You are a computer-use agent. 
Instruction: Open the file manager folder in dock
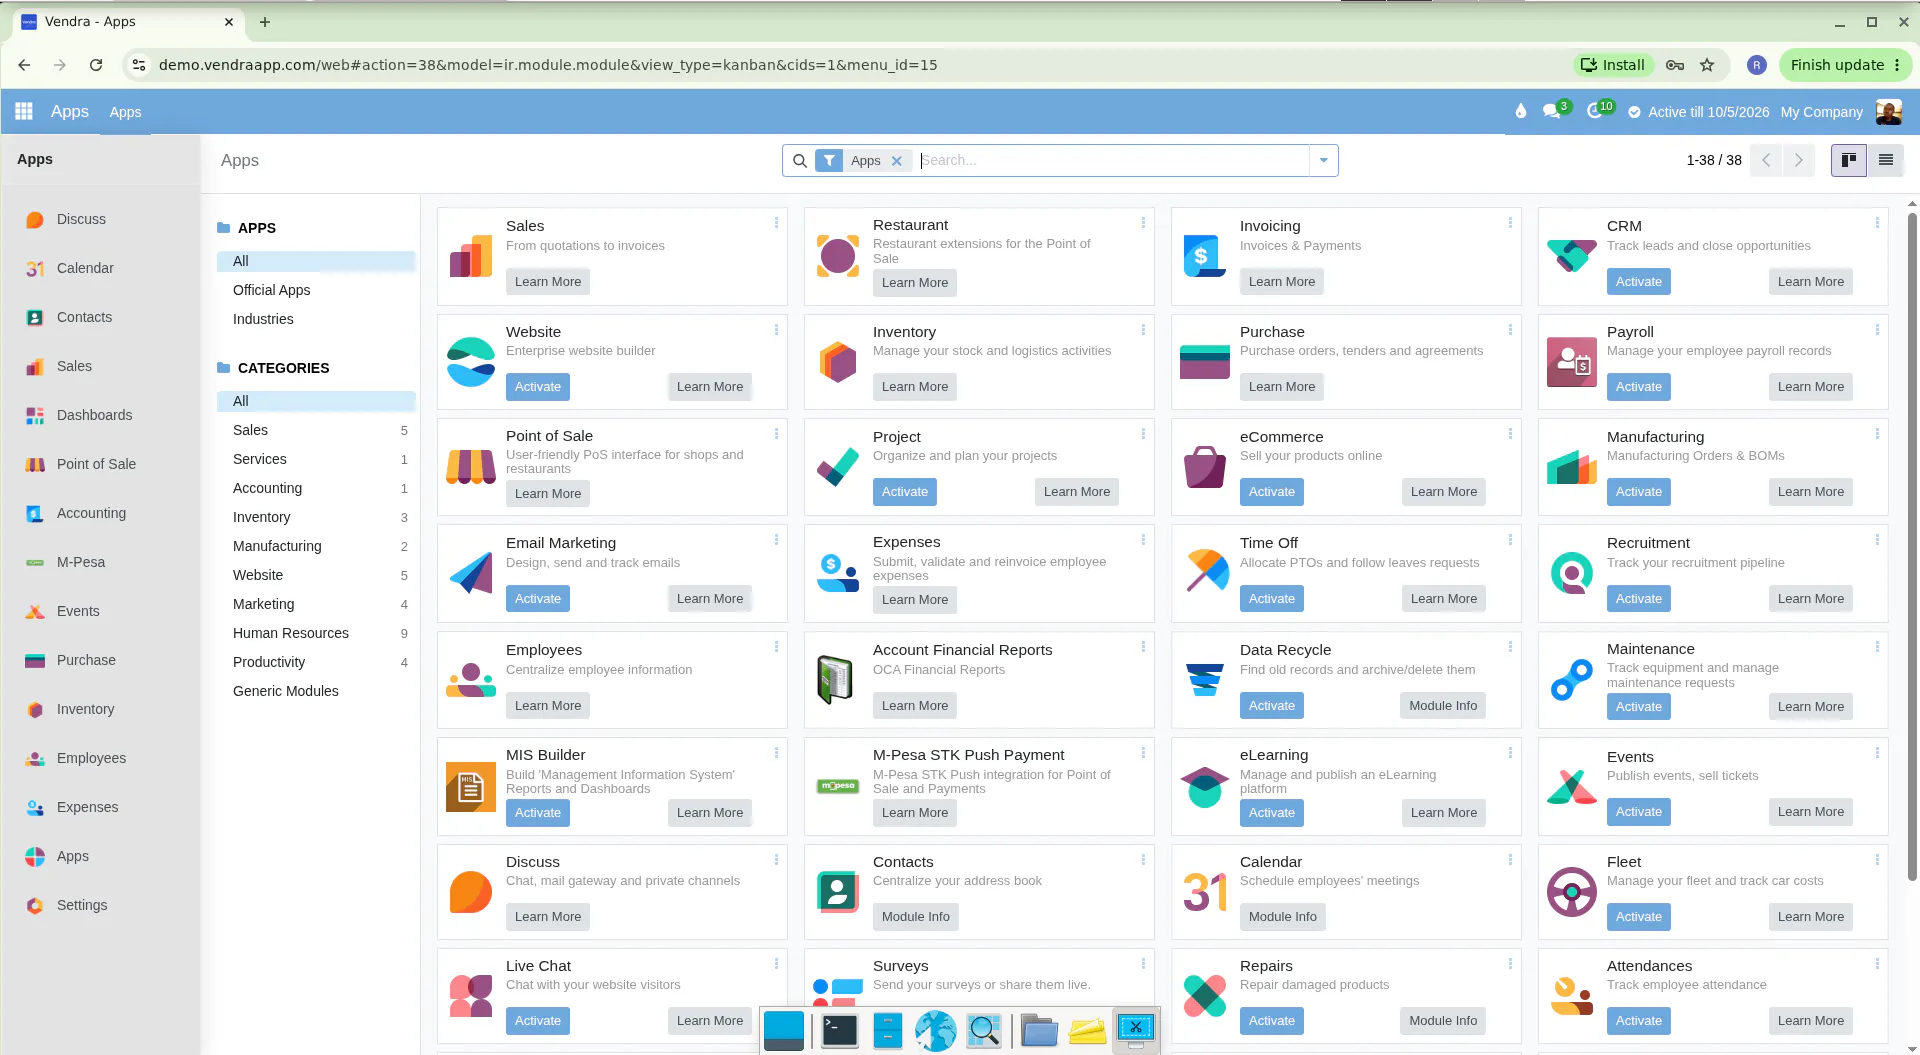click(x=1039, y=1030)
